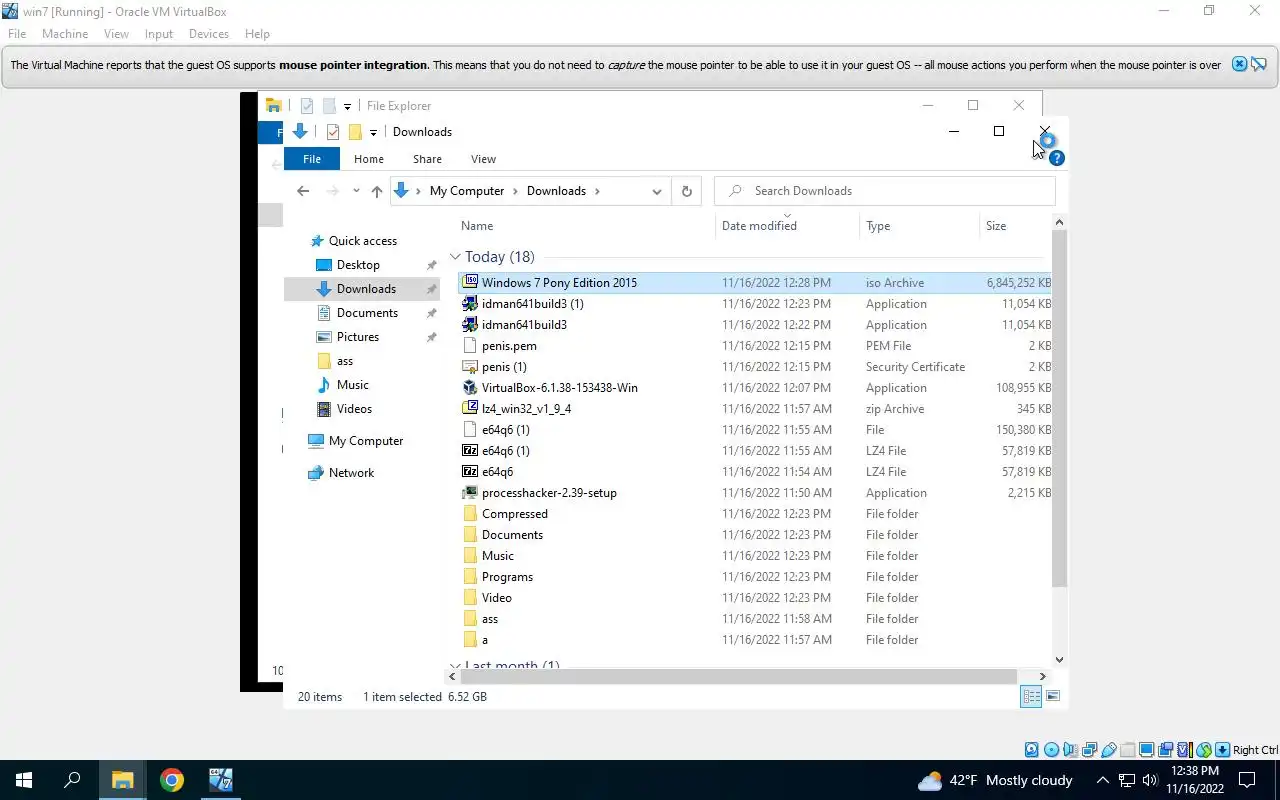The image size is (1280, 800).
Task: Click the Properties icon in Downloads title bar
Action: click(333, 132)
